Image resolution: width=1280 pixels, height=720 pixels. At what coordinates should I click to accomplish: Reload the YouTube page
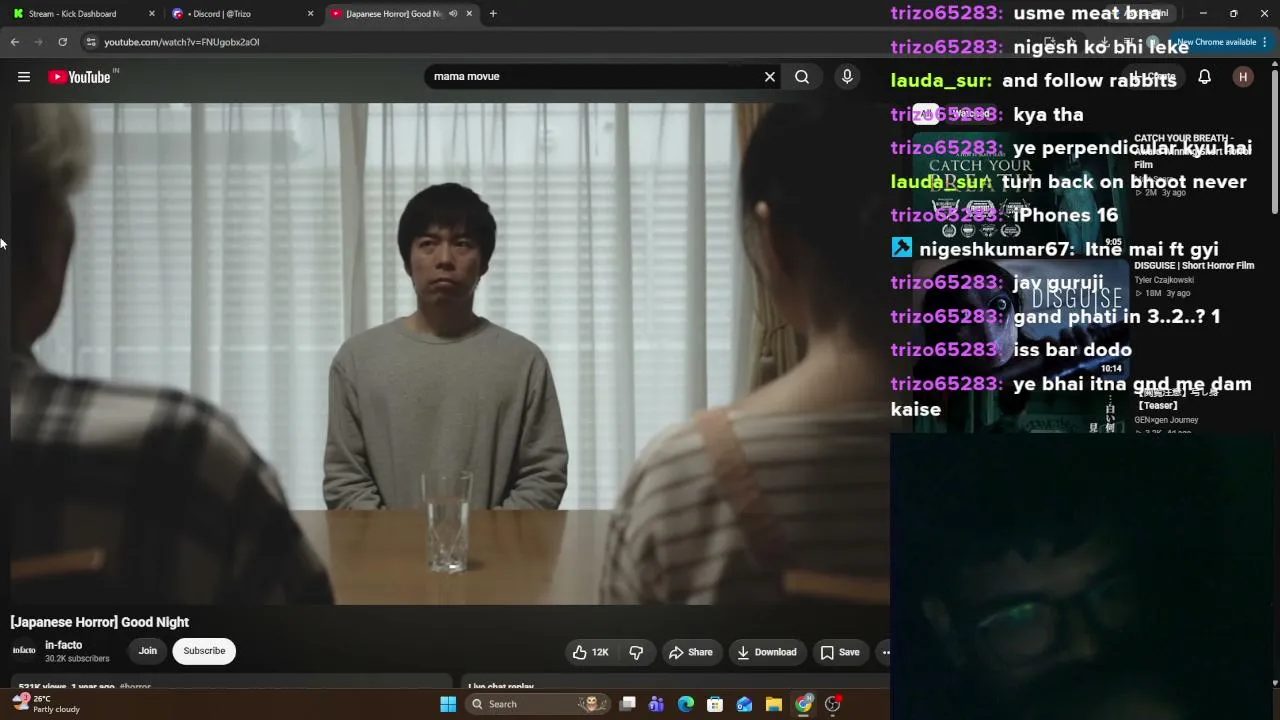click(62, 42)
